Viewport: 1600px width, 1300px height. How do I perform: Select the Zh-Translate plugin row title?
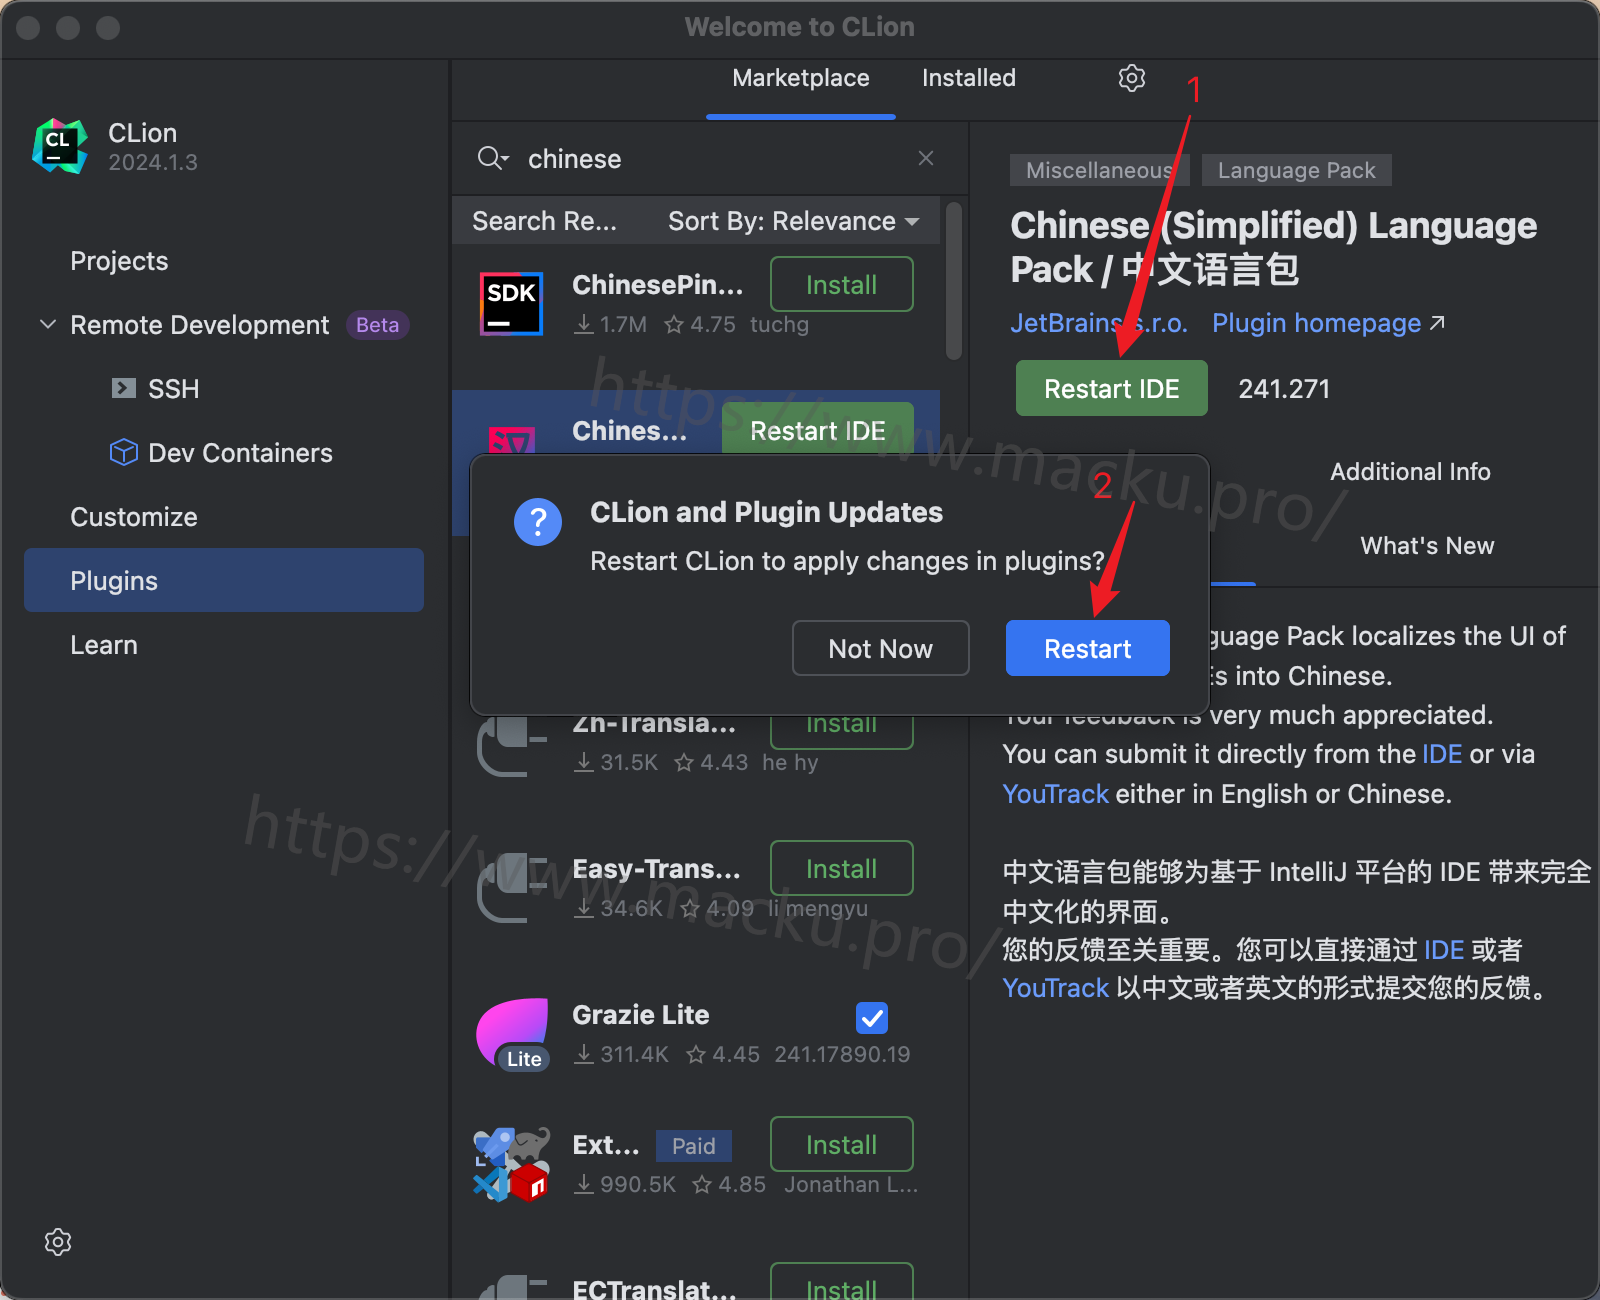pyautogui.click(x=654, y=723)
